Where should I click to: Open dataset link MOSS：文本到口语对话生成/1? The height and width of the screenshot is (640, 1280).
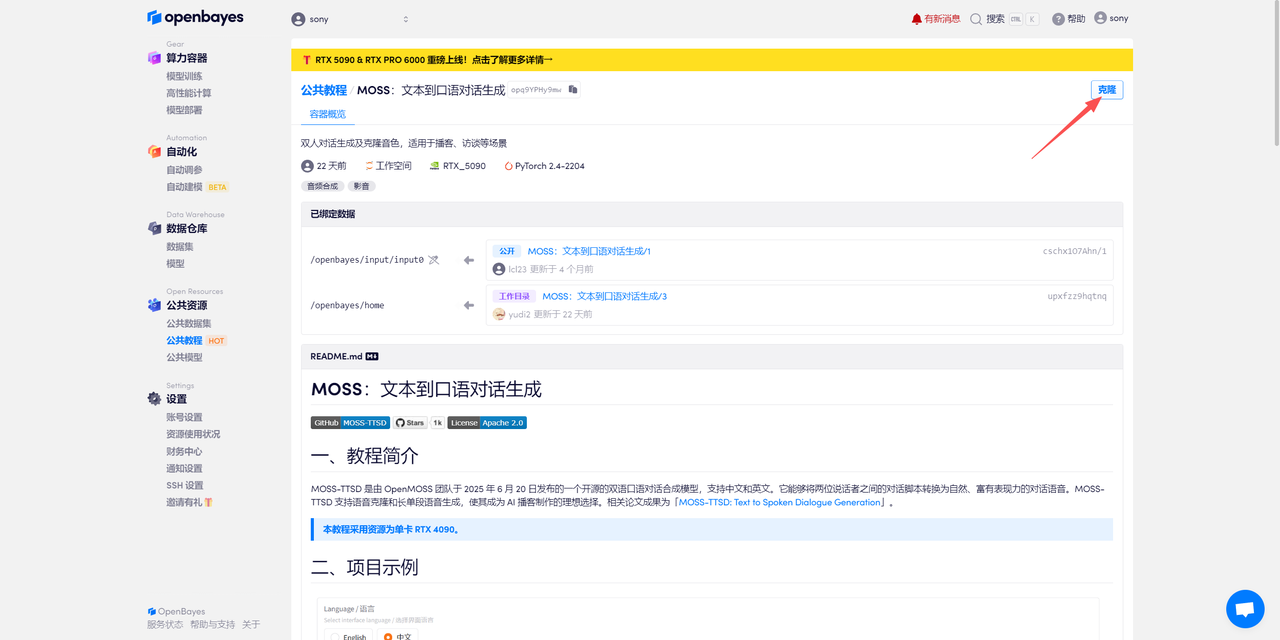point(589,251)
